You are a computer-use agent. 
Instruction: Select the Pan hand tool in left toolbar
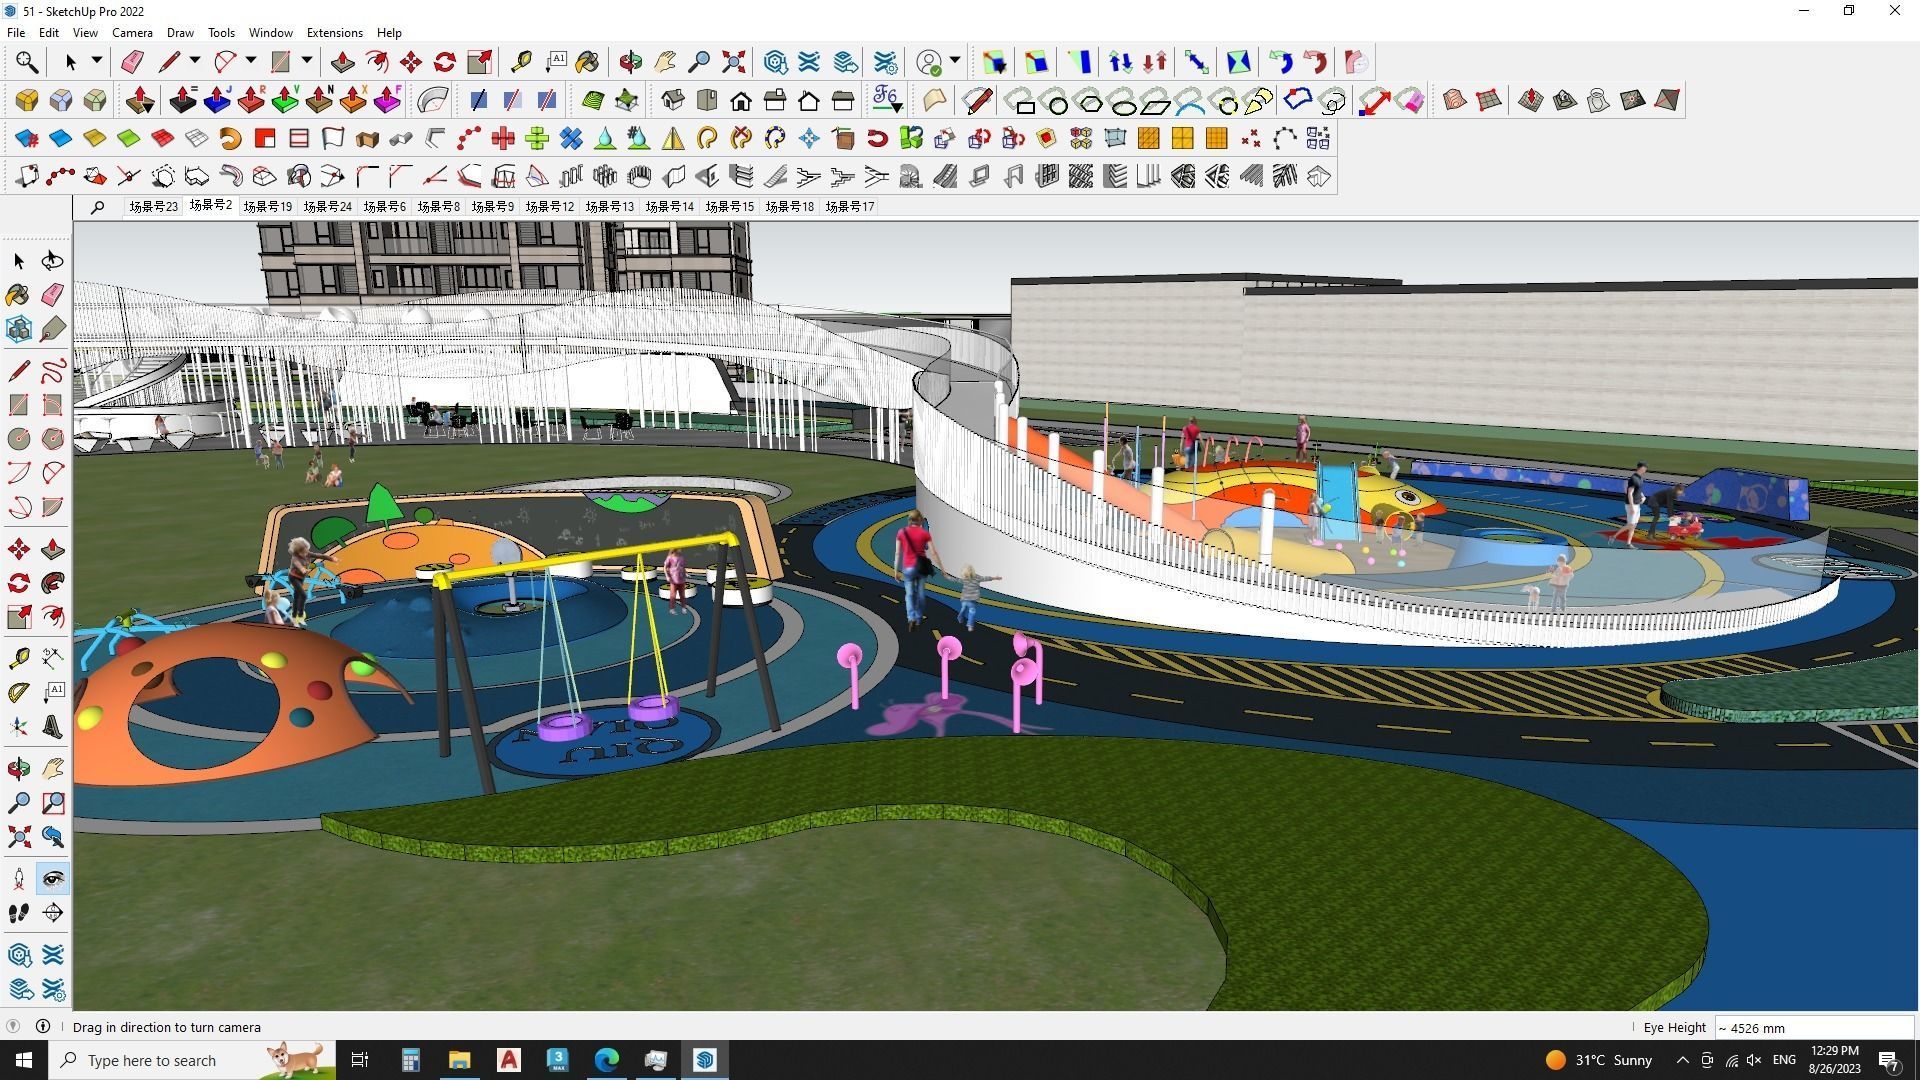pyautogui.click(x=53, y=768)
